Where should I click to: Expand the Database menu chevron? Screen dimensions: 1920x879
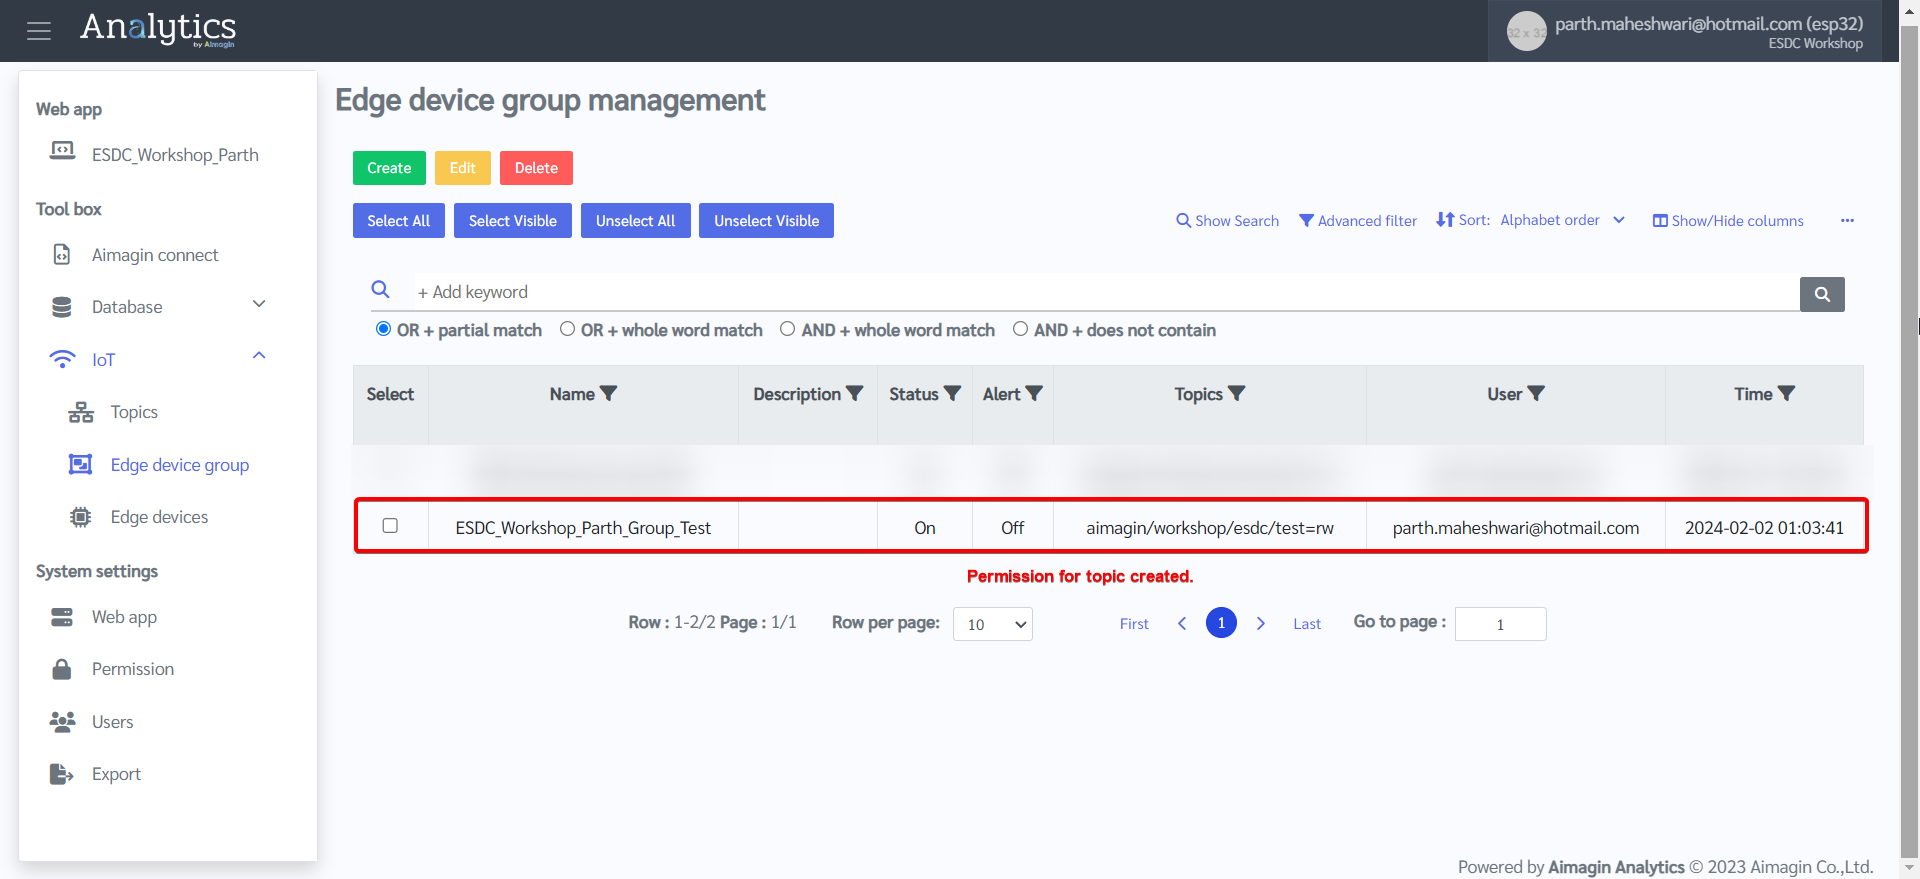(259, 304)
